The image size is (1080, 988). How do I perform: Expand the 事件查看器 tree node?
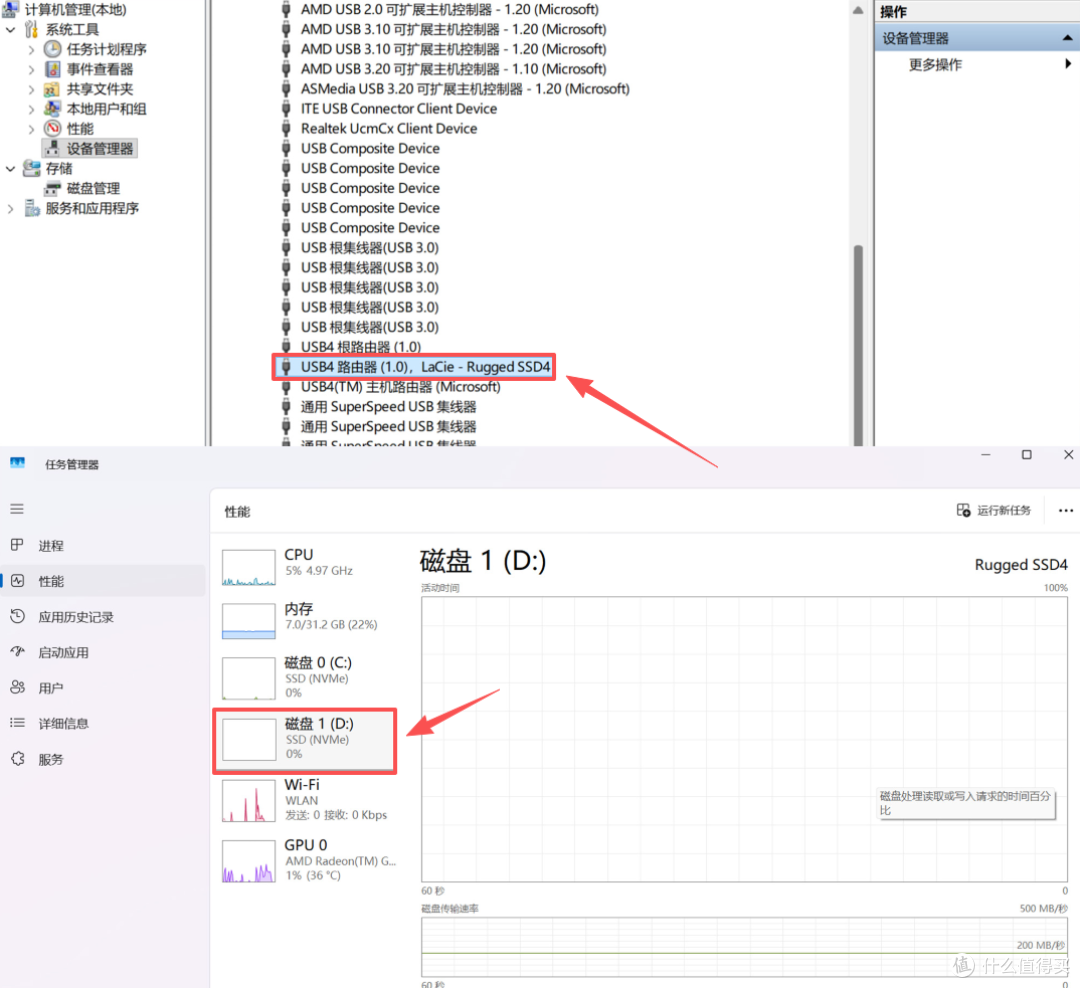click(x=31, y=70)
